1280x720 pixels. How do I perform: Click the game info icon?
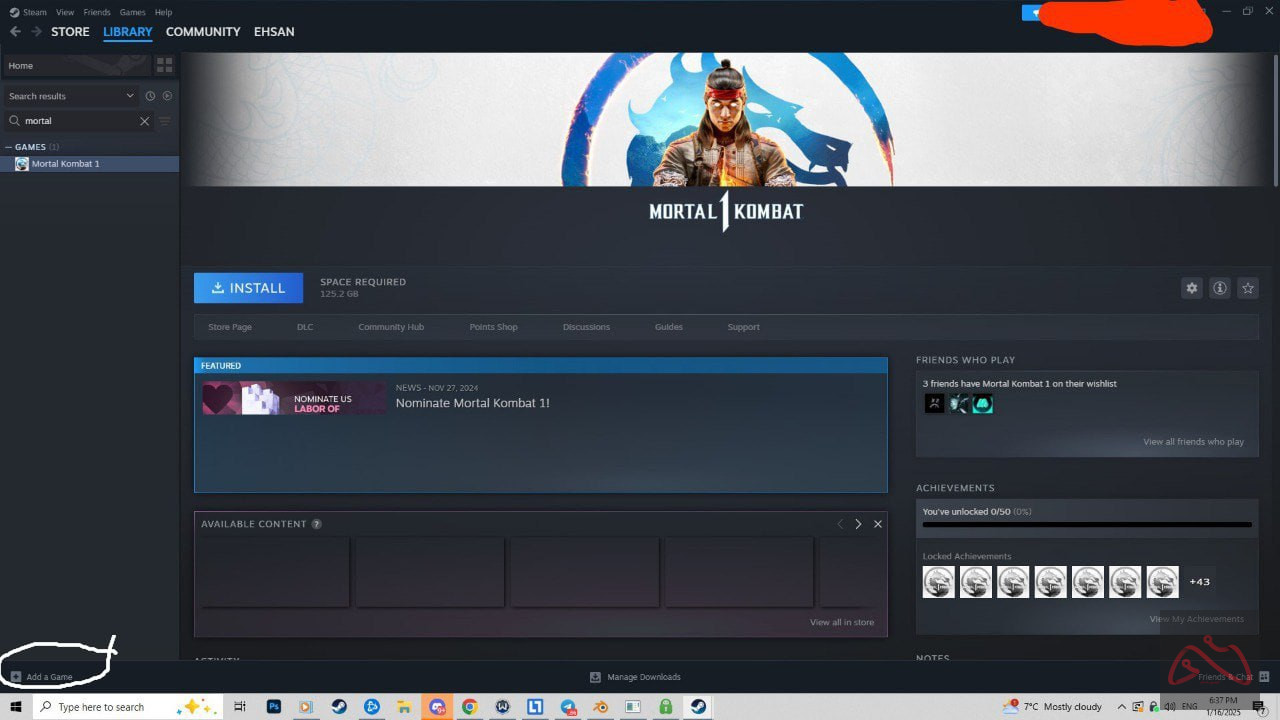point(1220,288)
